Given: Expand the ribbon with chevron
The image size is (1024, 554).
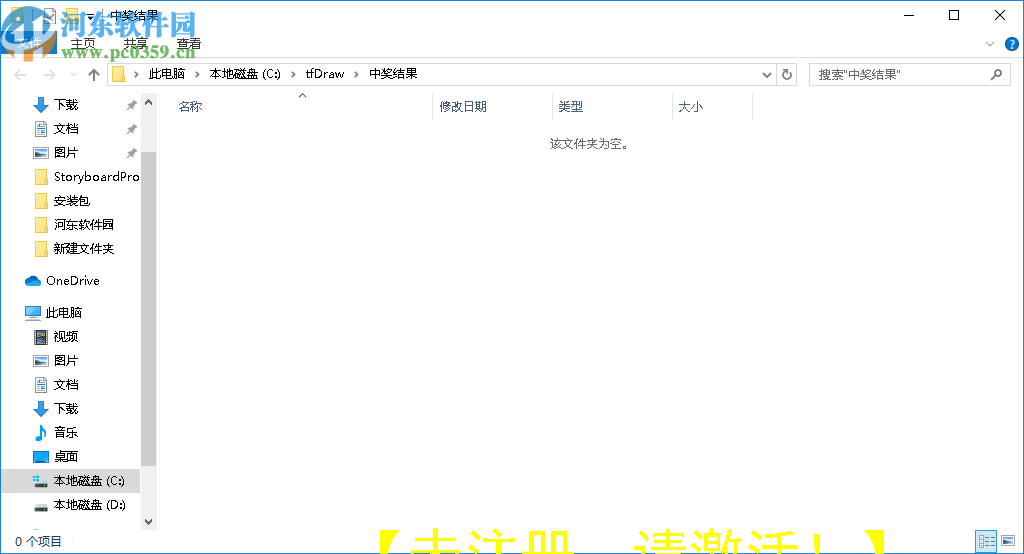Looking at the screenshot, I should pyautogui.click(x=990, y=44).
